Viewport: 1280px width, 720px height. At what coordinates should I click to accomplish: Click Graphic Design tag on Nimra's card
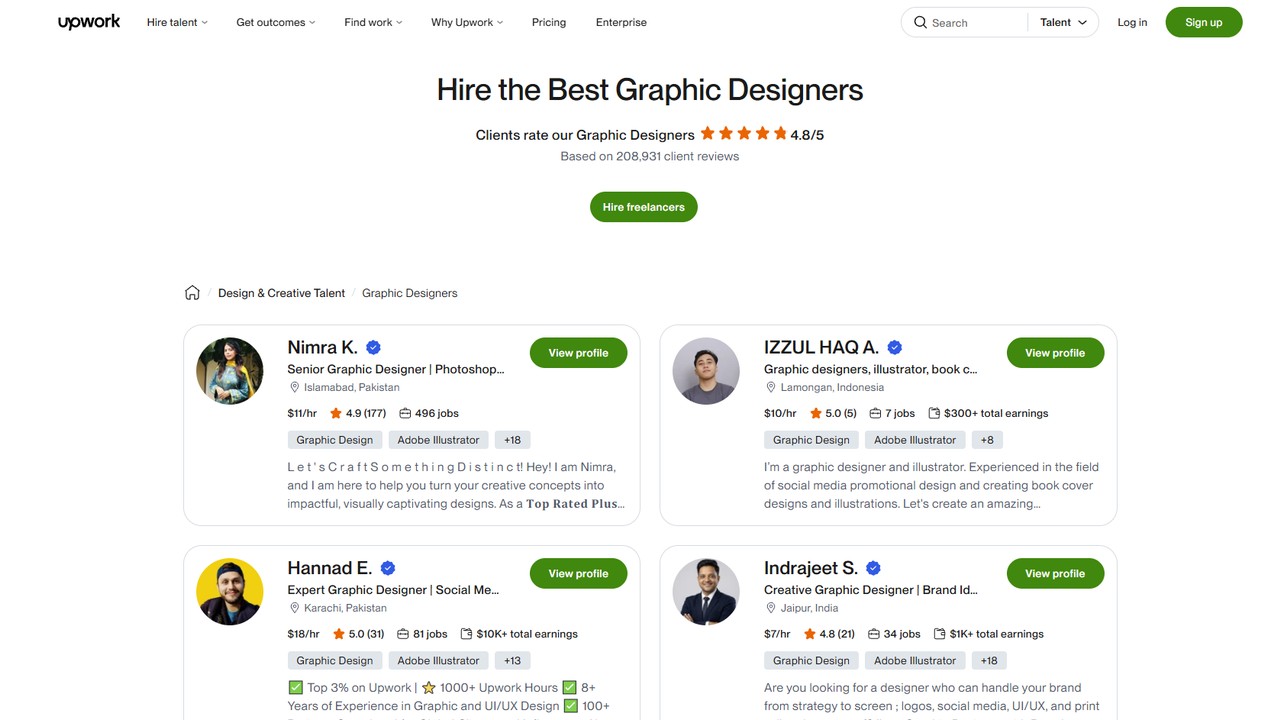[x=335, y=440]
